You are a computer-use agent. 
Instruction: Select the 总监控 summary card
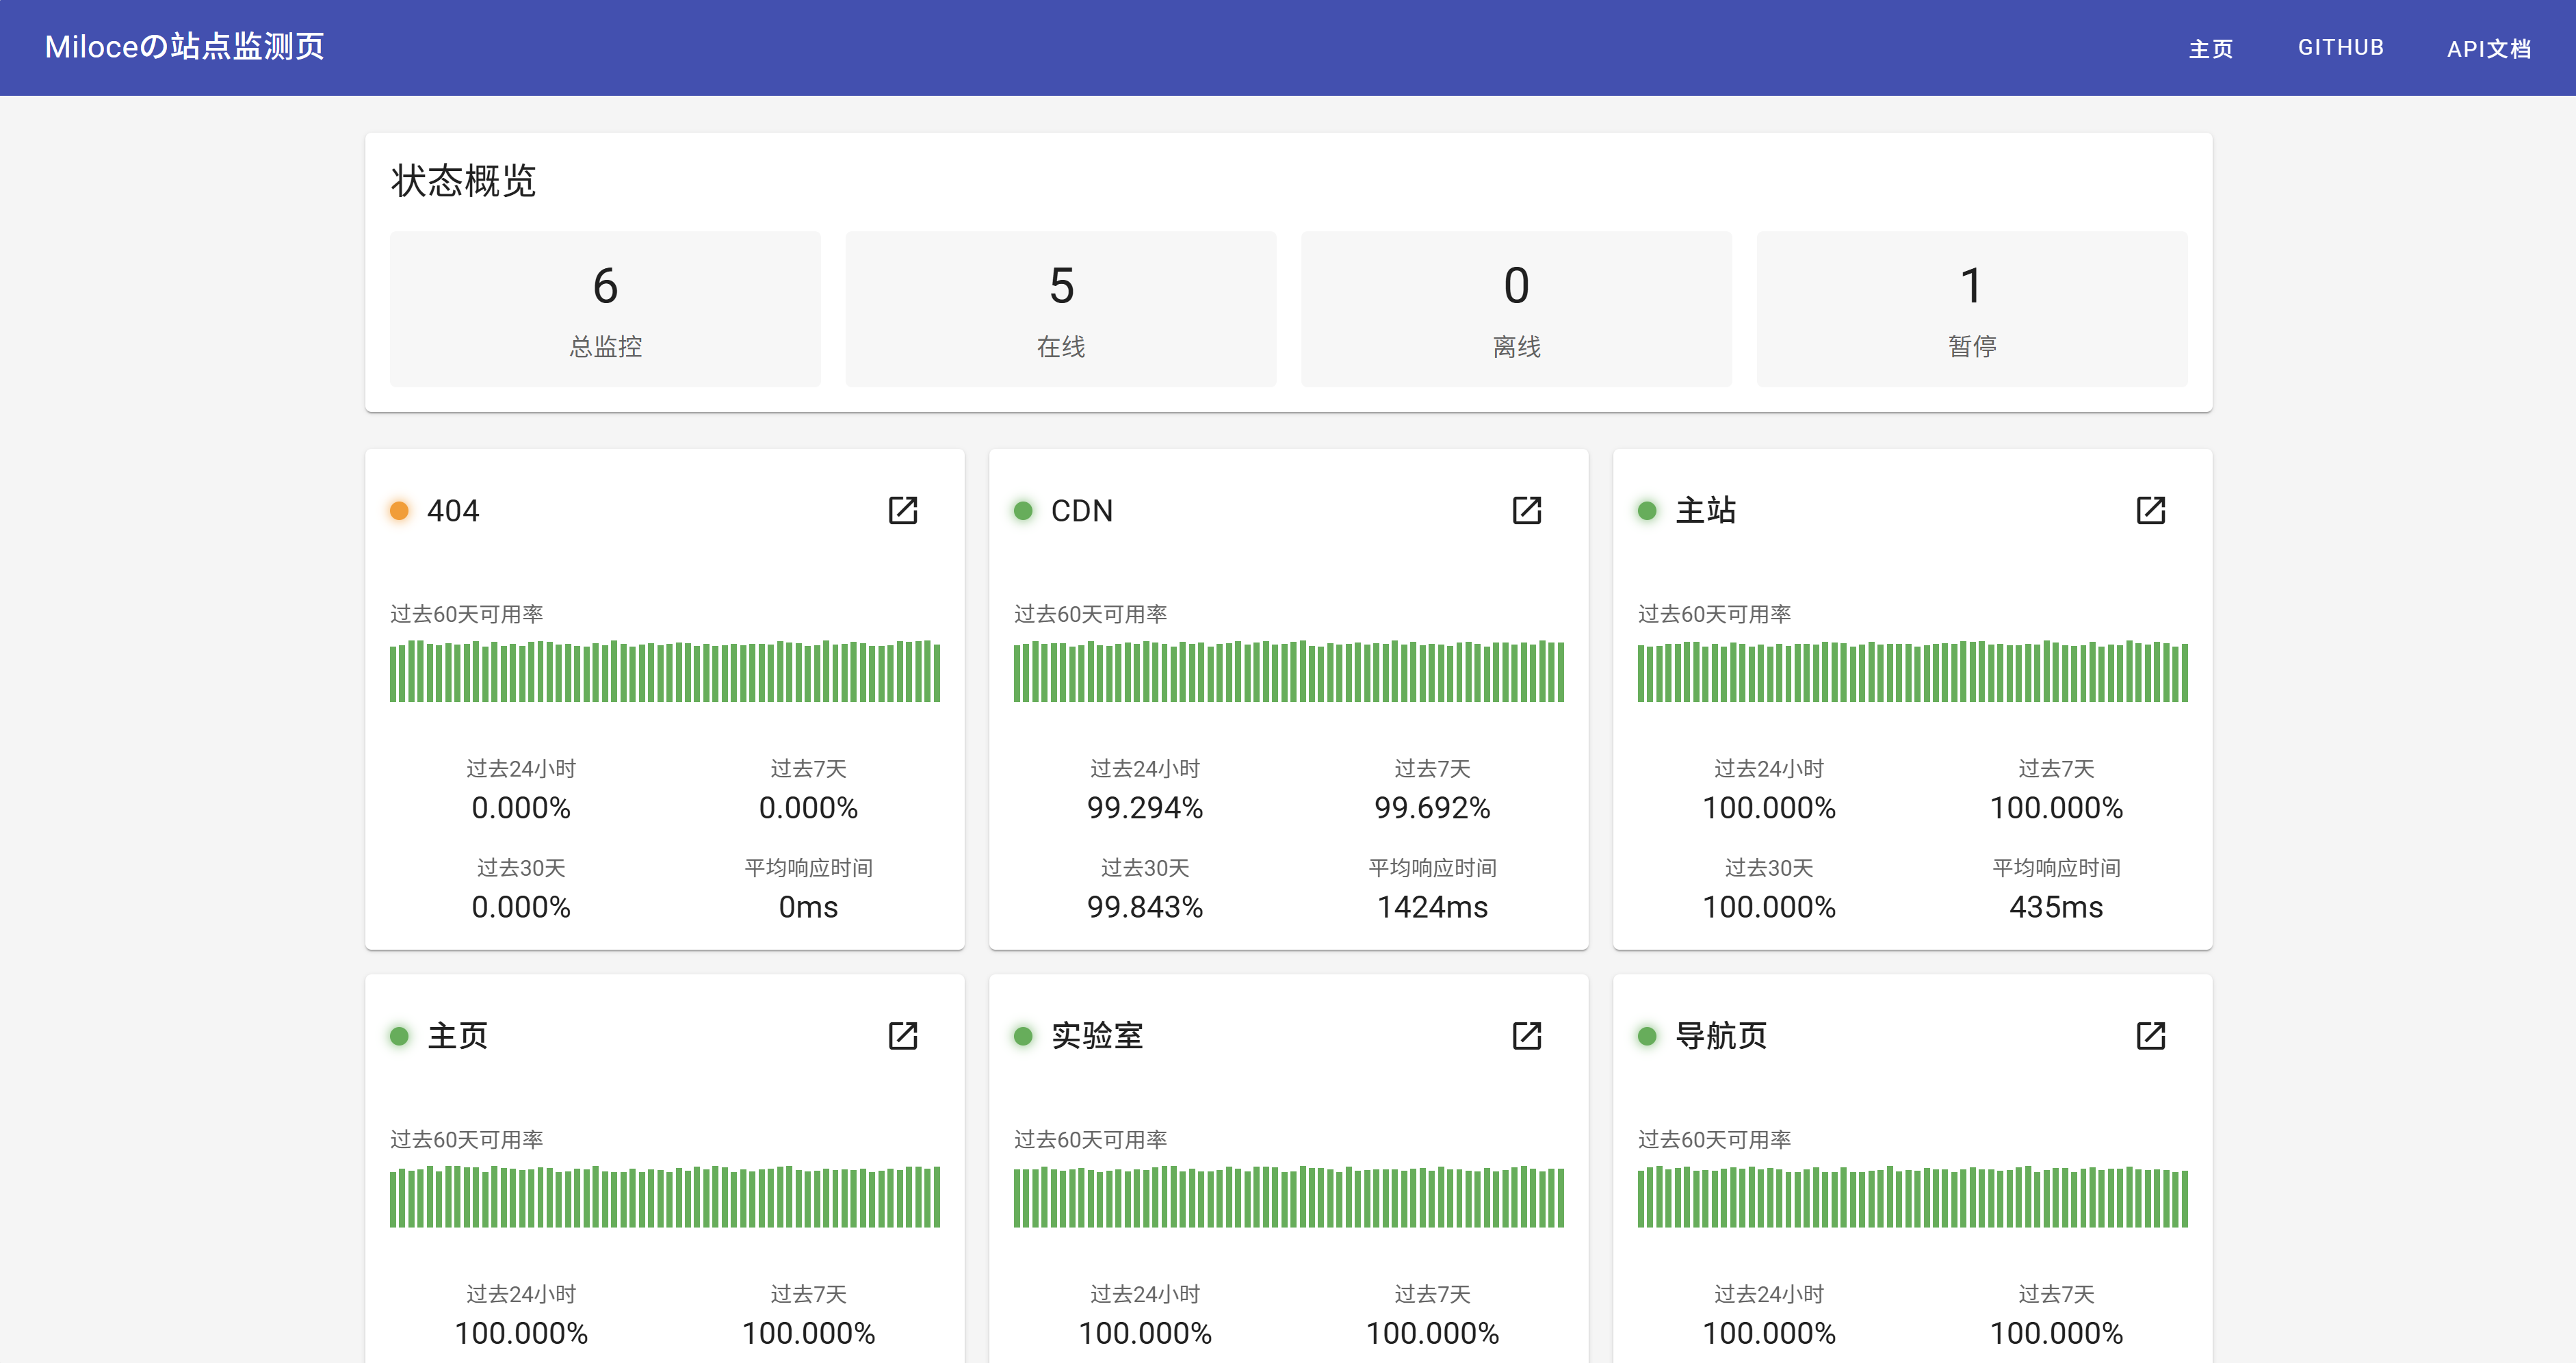(604, 309)
